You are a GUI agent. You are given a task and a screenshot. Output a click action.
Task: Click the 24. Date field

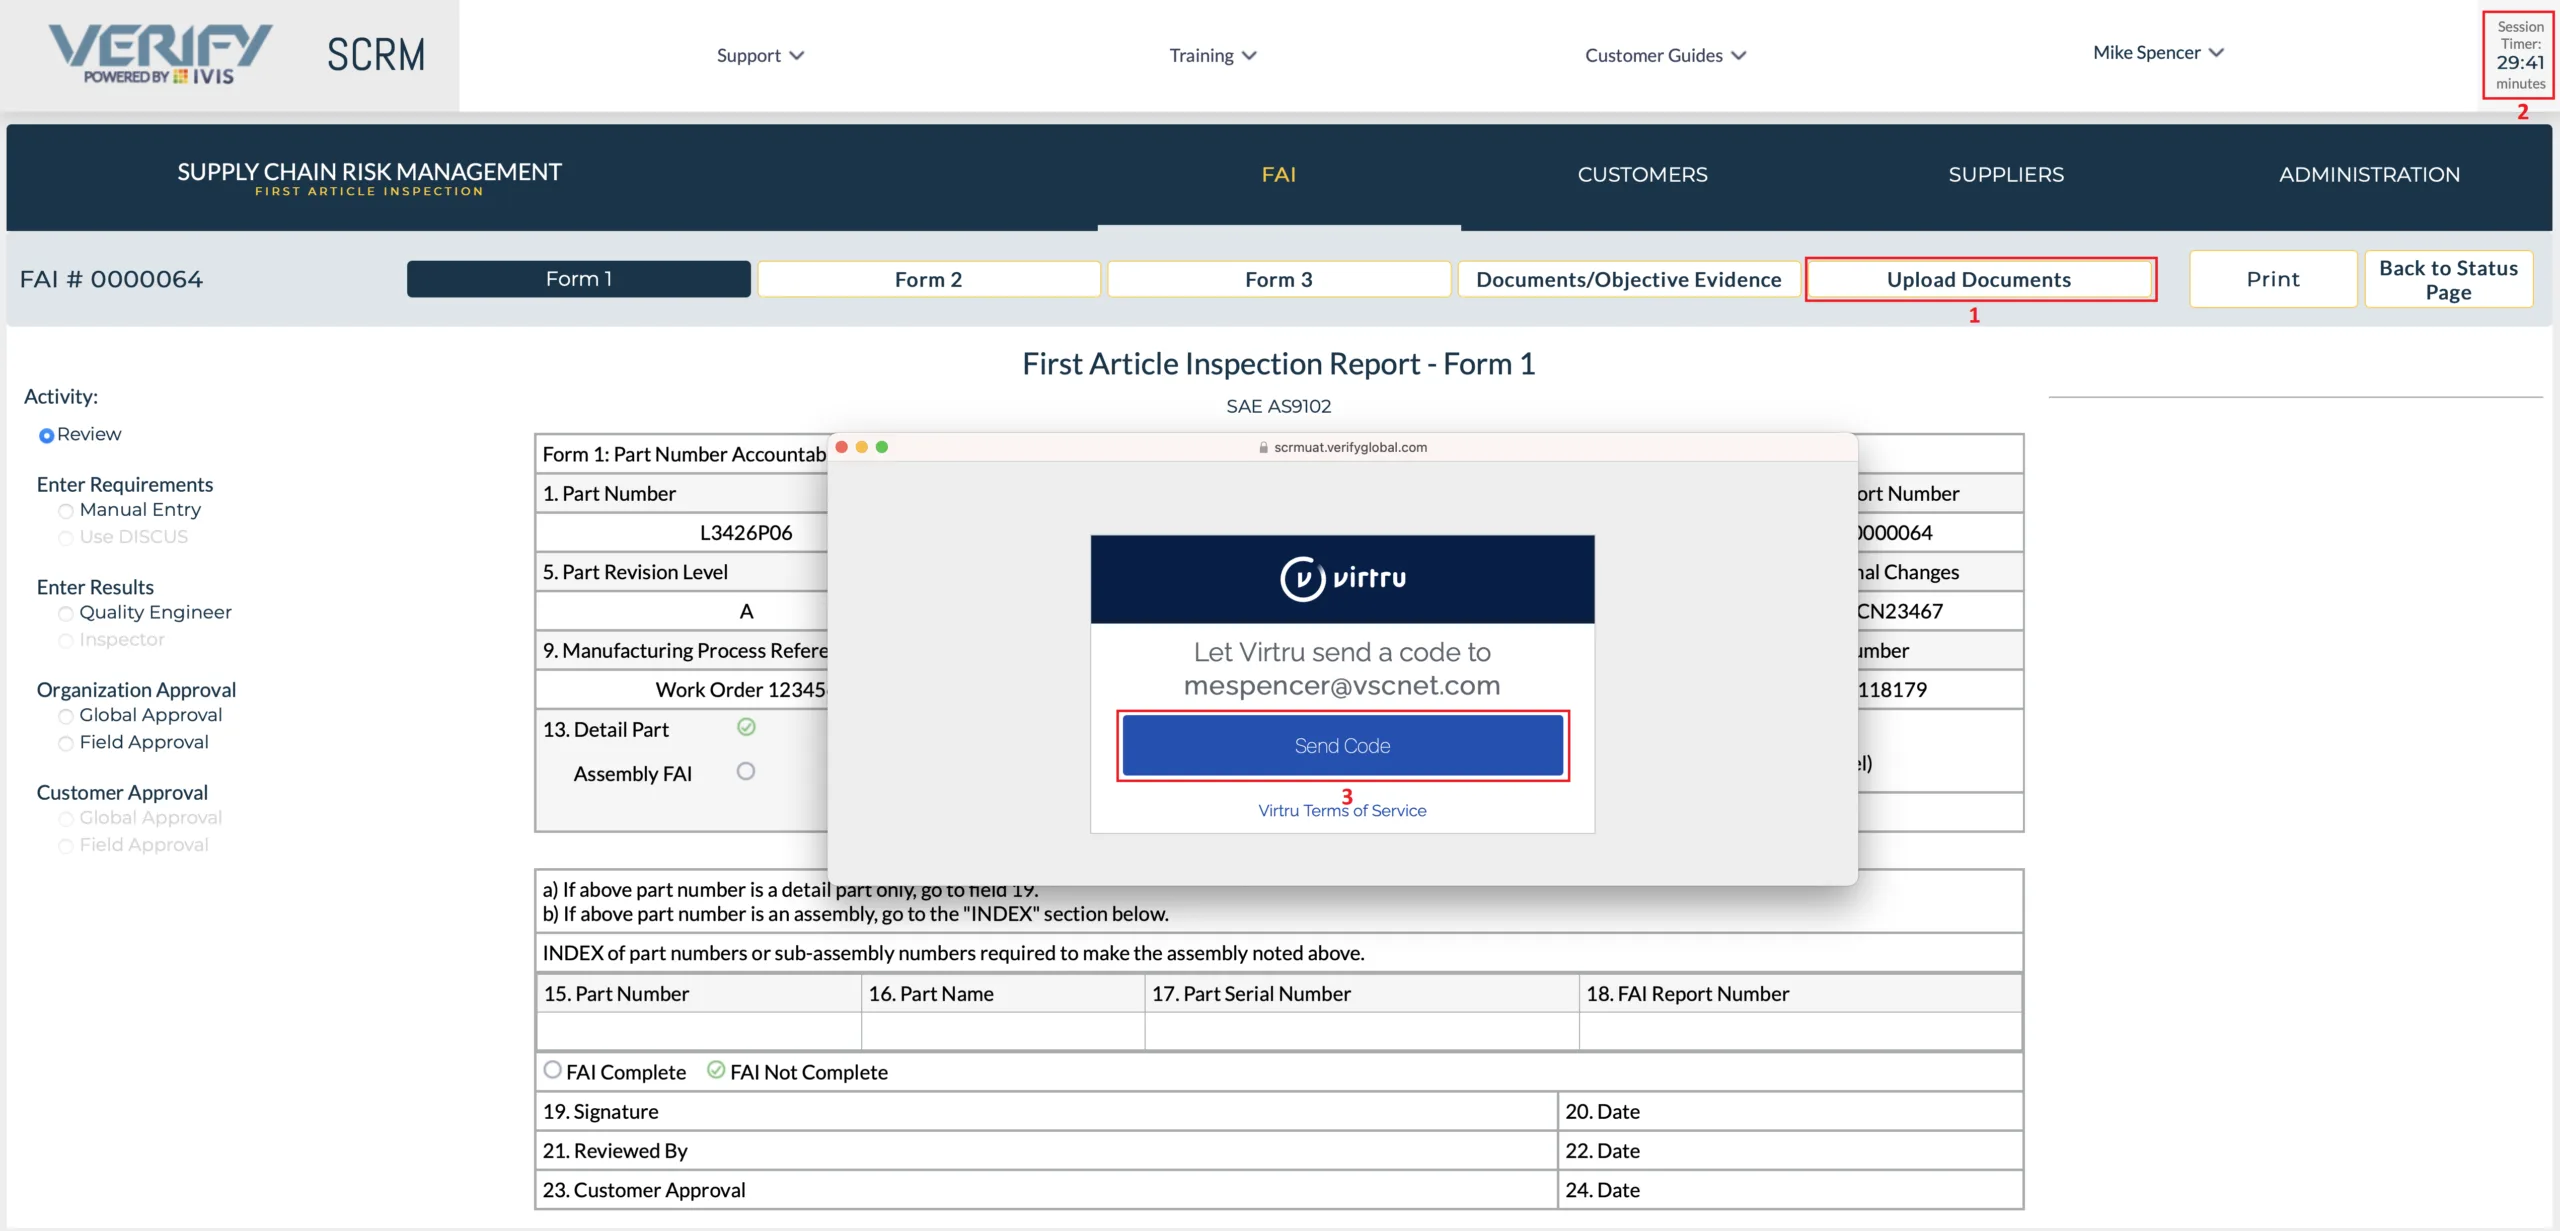point(1790,1189)
